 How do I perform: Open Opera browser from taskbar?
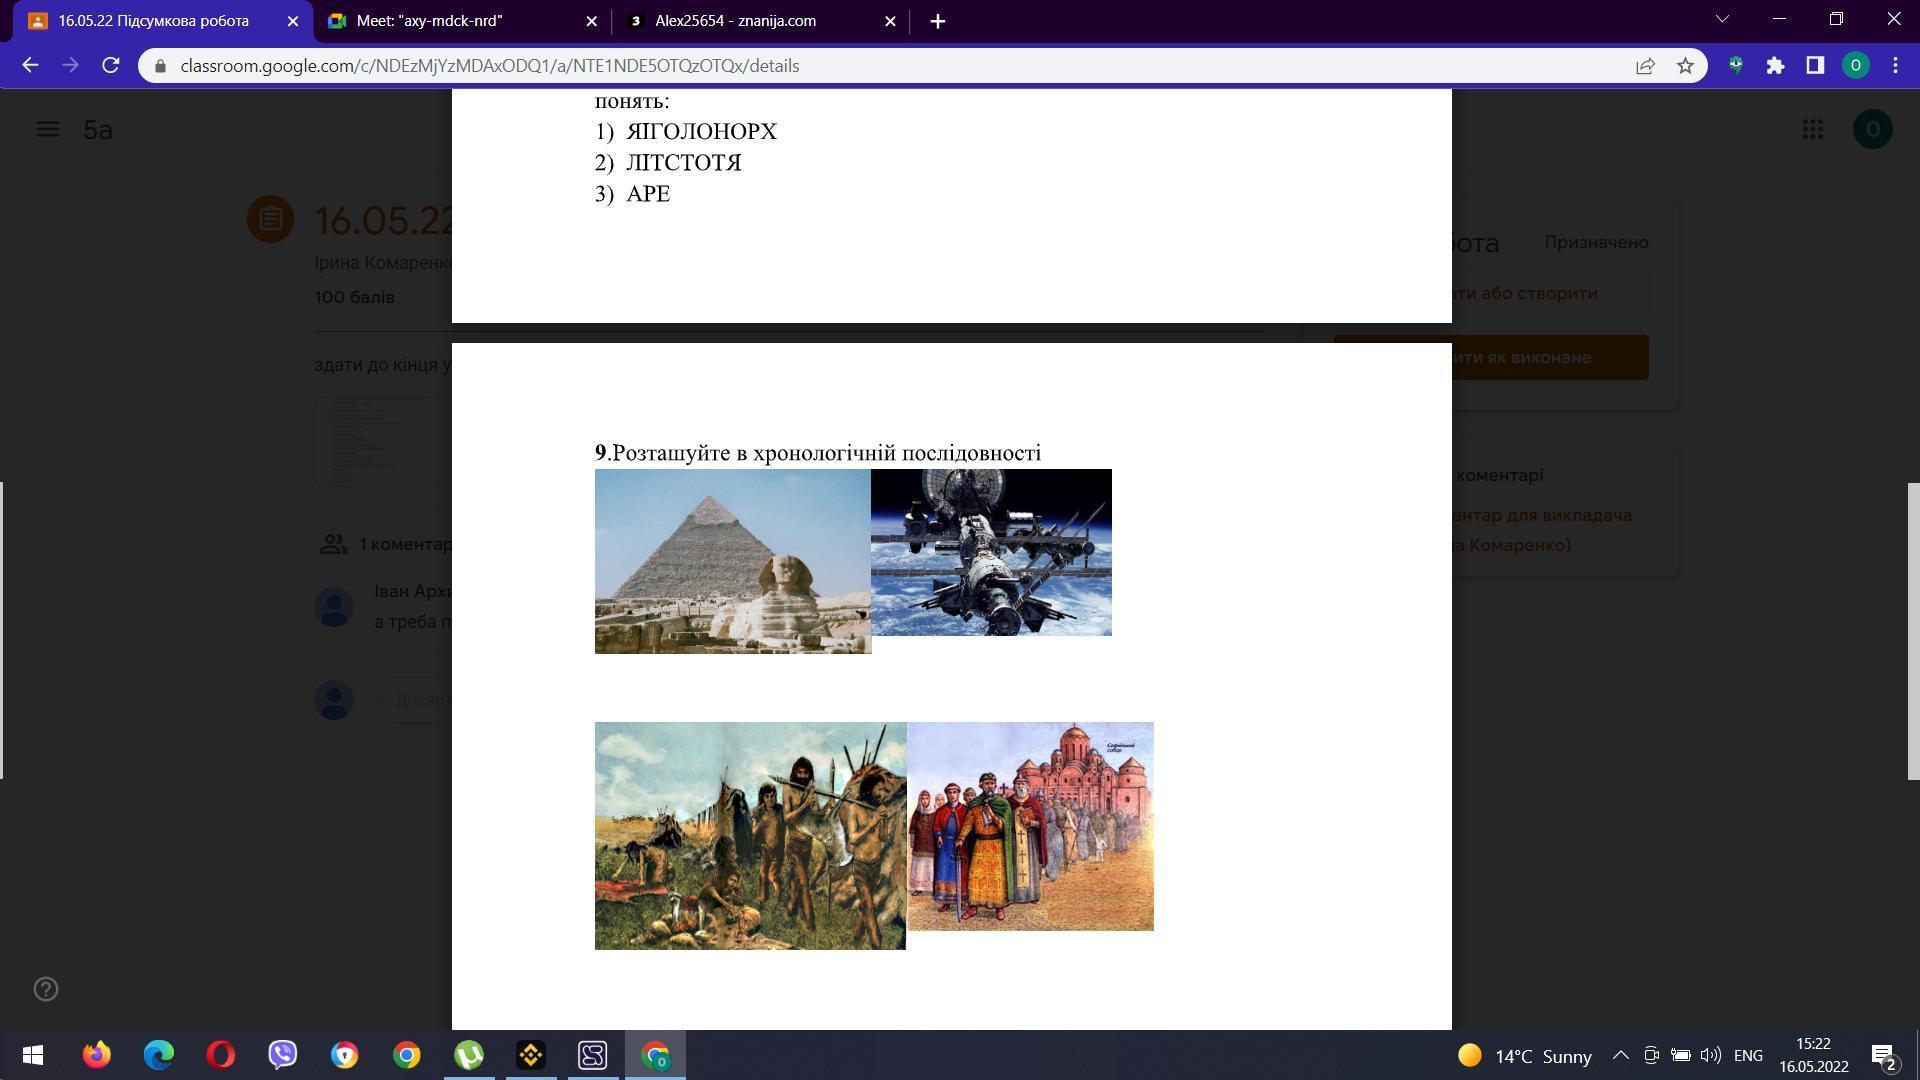[x=221, y=1055]
